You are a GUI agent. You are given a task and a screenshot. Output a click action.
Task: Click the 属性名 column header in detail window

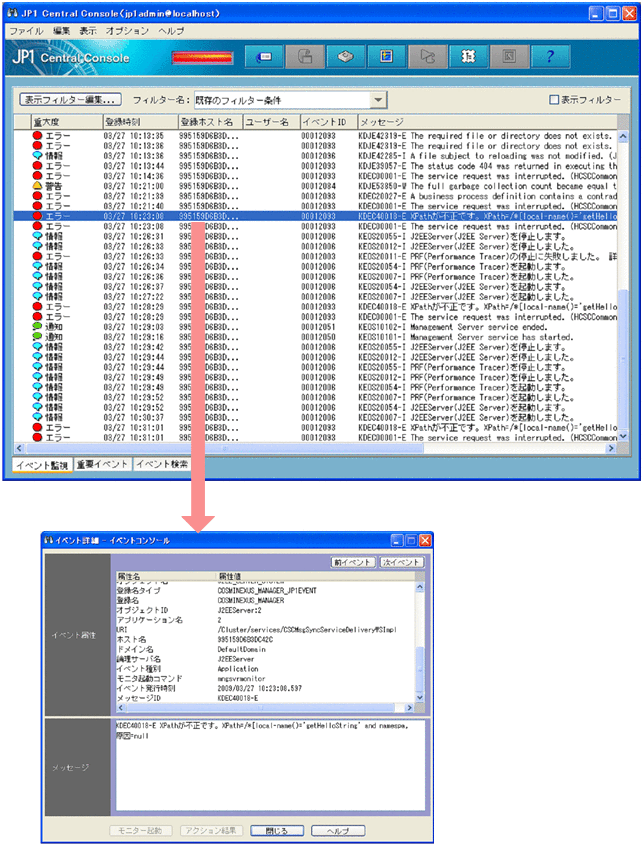166,576
